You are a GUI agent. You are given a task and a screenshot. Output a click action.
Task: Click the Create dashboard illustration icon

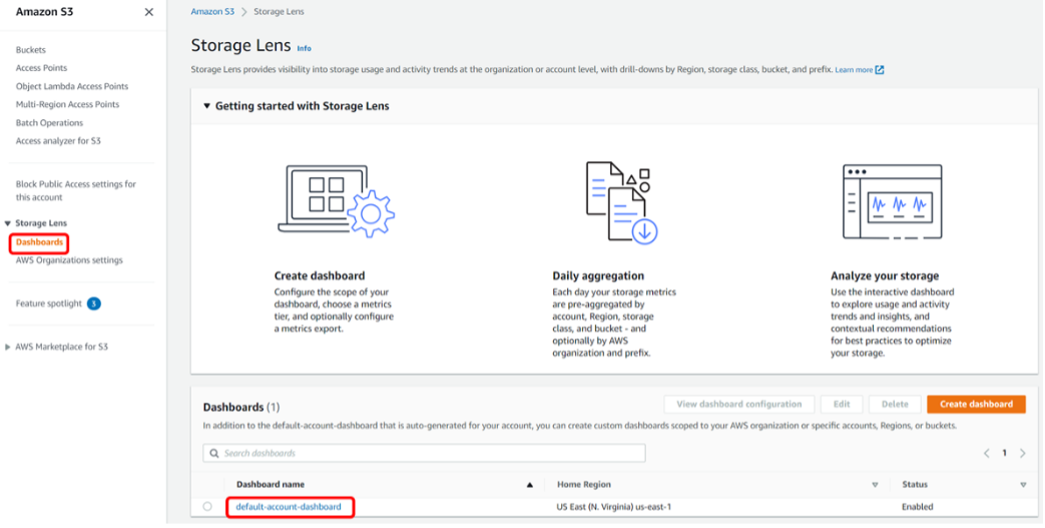pyautogui.click(x=335, y=201)
